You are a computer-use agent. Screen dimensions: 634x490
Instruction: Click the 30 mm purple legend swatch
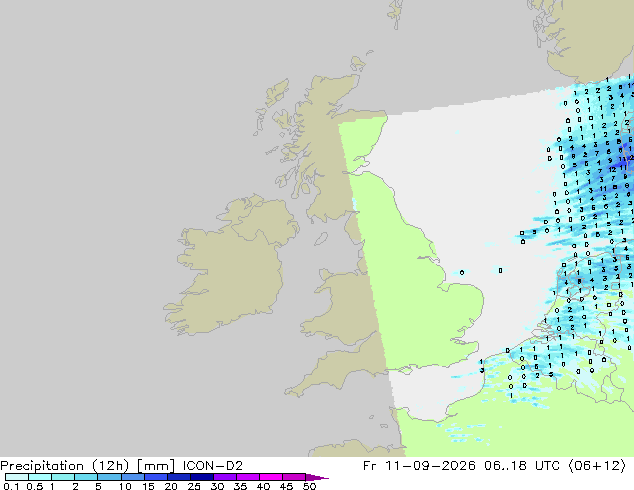point(224,477)
